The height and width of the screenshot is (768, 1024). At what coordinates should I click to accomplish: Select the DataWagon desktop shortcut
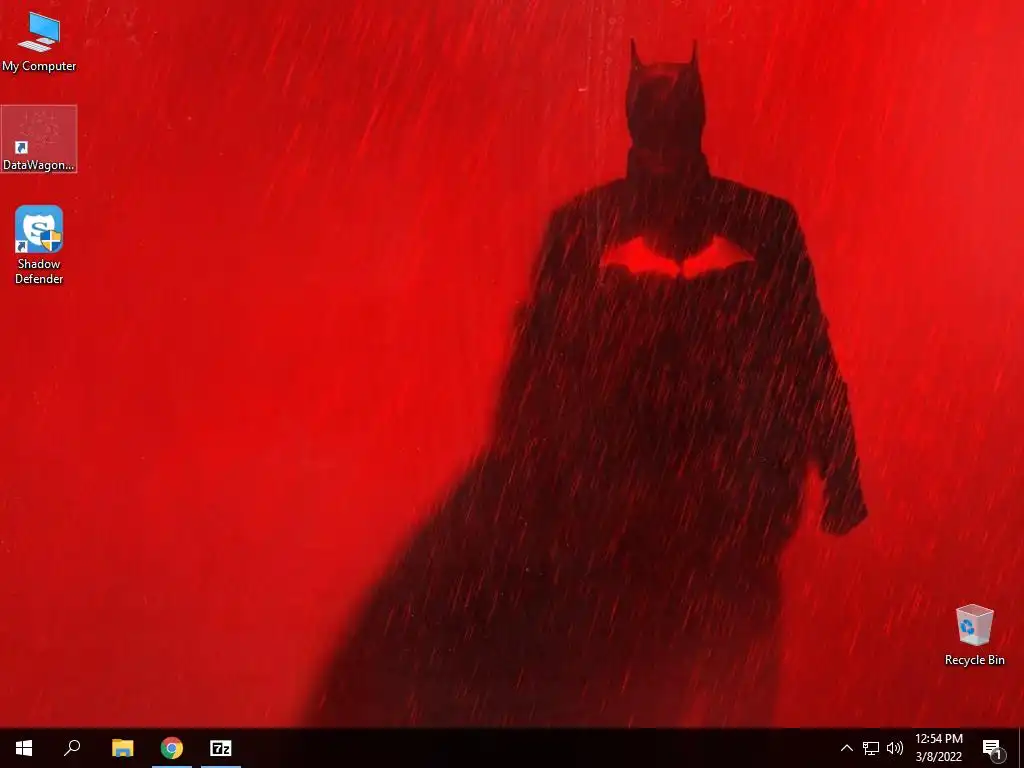39,139
